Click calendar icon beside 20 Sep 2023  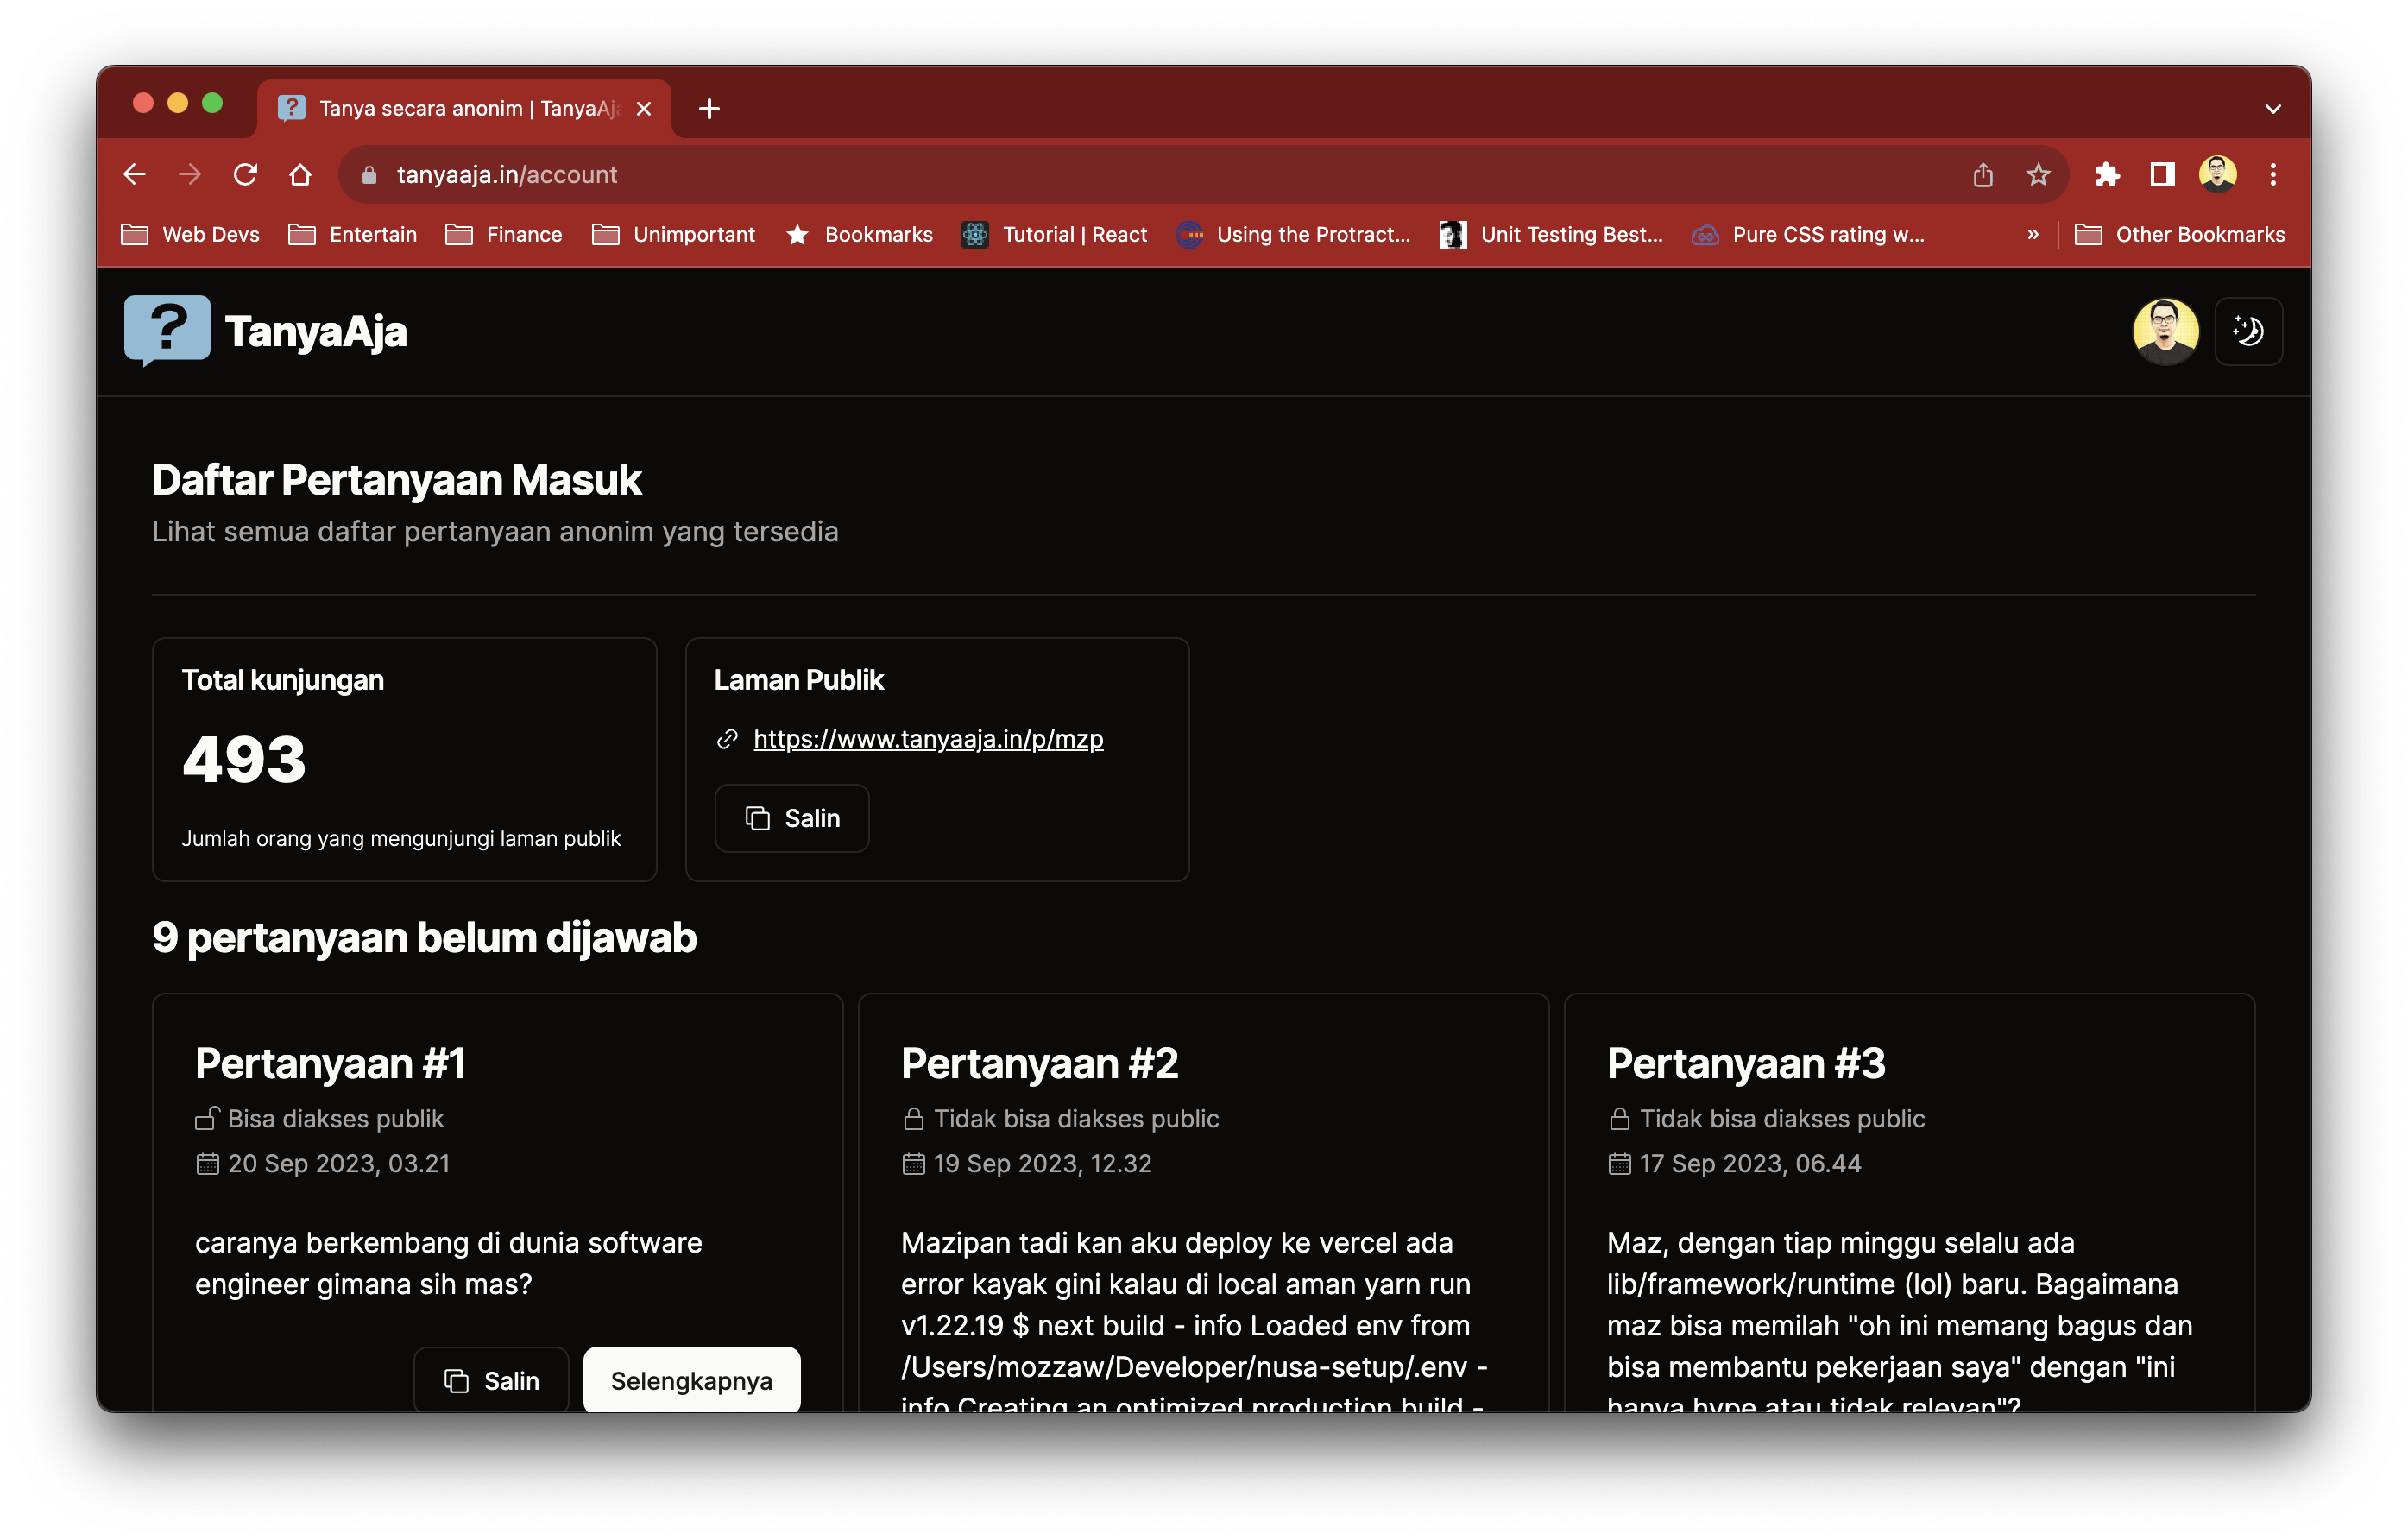207,1163
